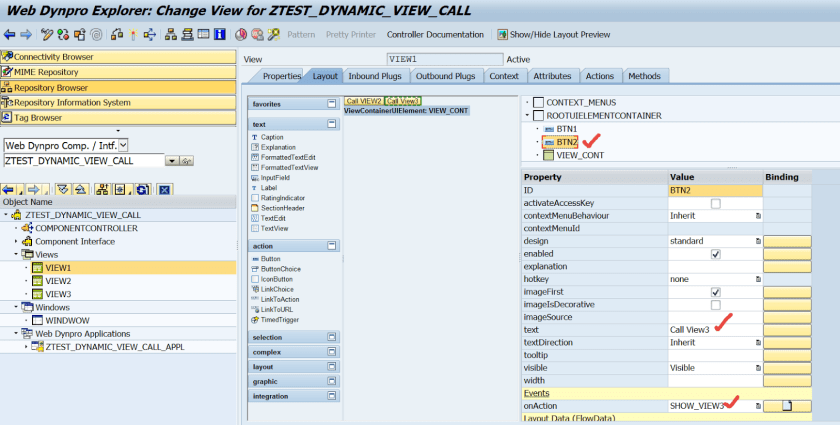Open the hotkey value dropdown
Viewport: 840px width, 425px height.
pyautogui.click(x=758, y=279)
